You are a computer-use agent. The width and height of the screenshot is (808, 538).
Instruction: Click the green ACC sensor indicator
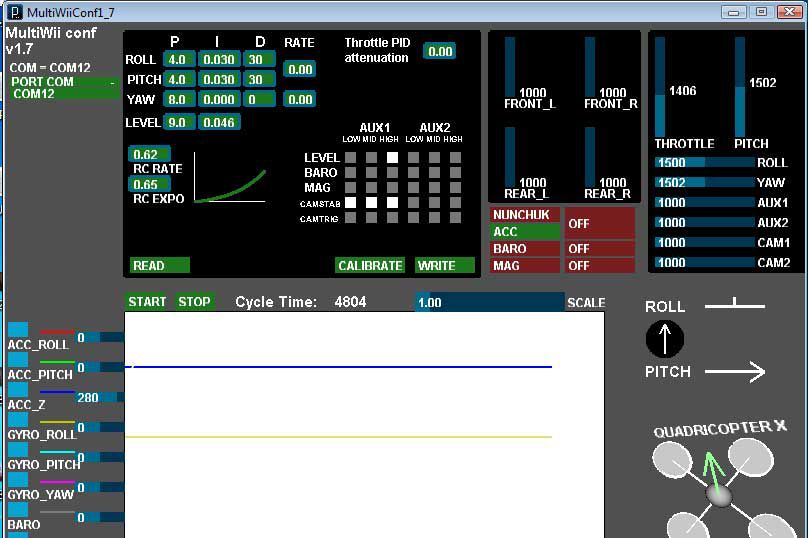coord(525,232)
